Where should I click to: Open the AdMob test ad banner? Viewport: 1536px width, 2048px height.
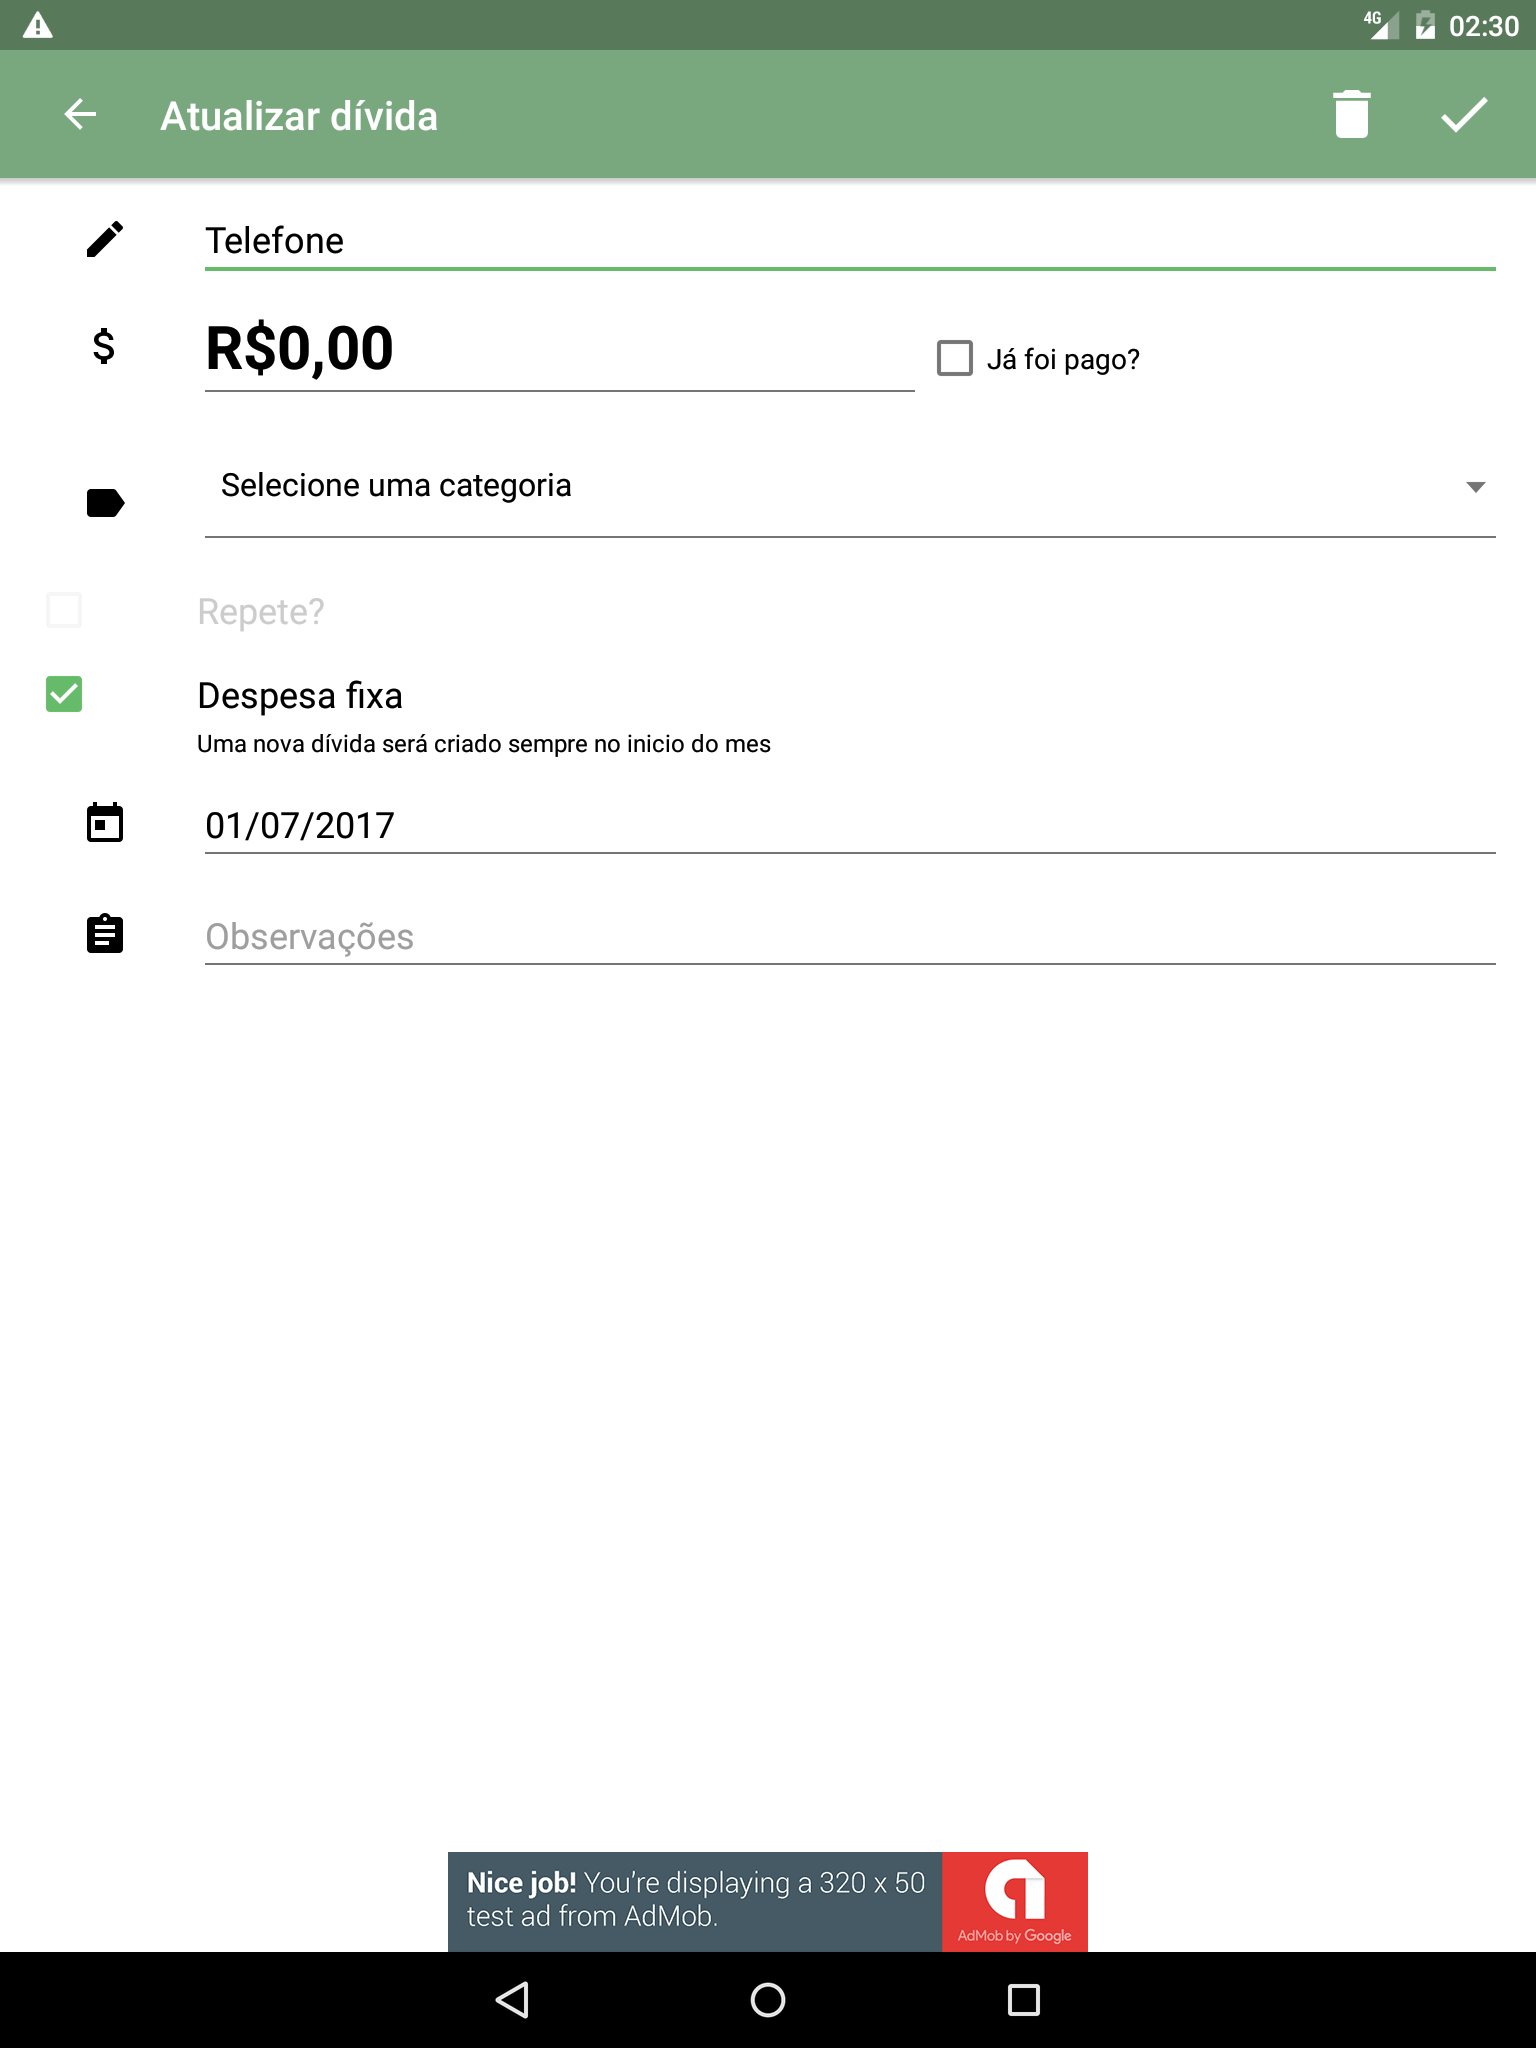coord(767,1901)
